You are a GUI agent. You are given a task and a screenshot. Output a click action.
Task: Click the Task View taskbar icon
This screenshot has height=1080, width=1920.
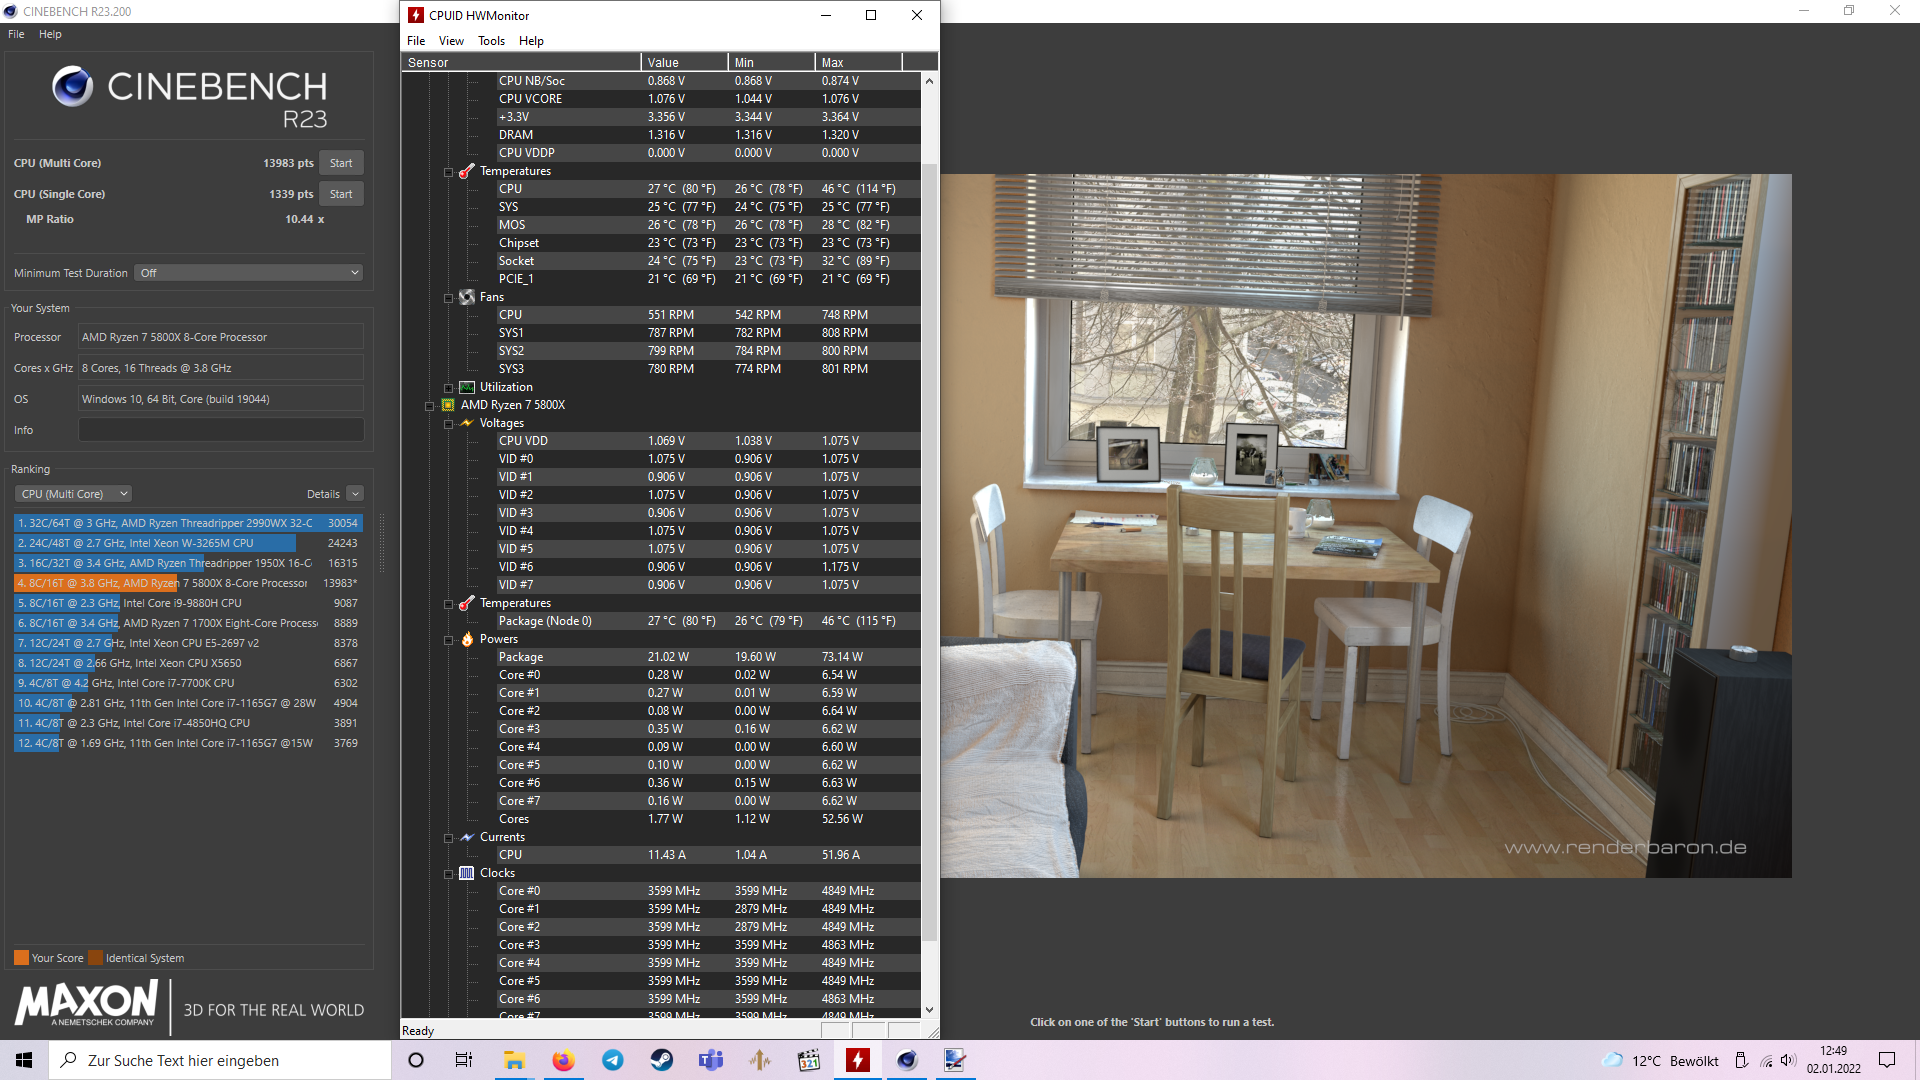(x=464, y=1060)
